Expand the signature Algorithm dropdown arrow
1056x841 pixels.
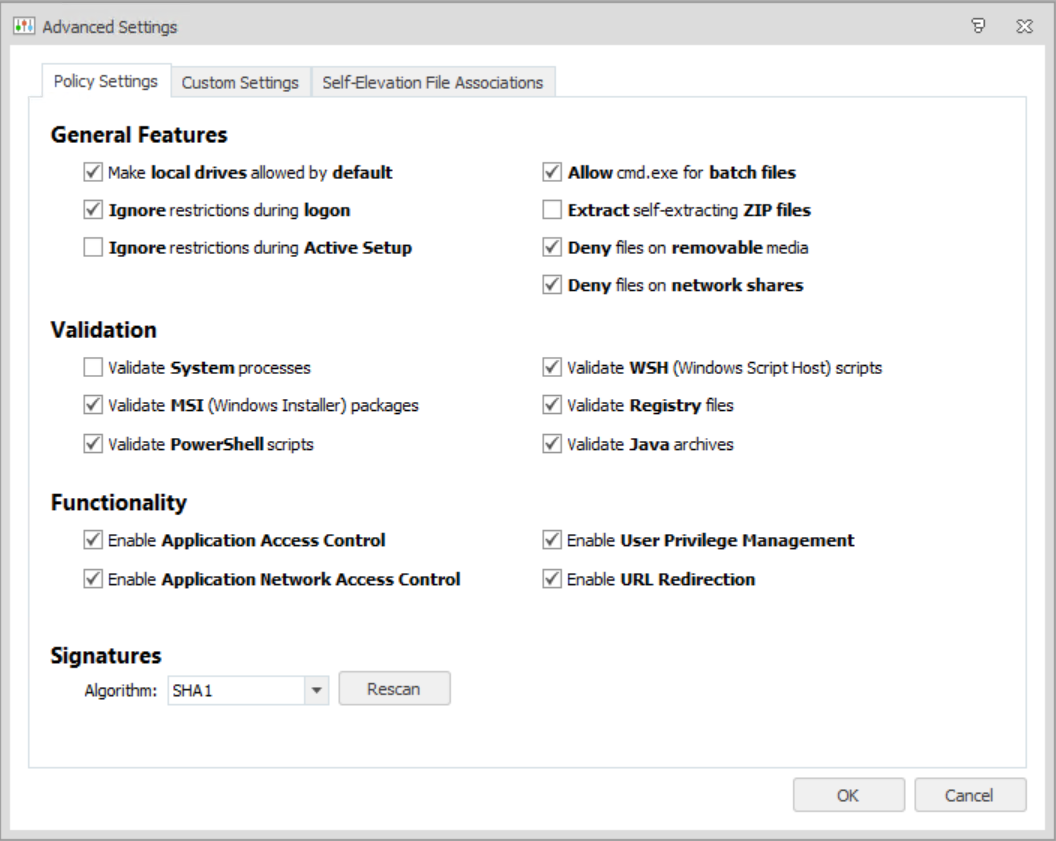316,689
